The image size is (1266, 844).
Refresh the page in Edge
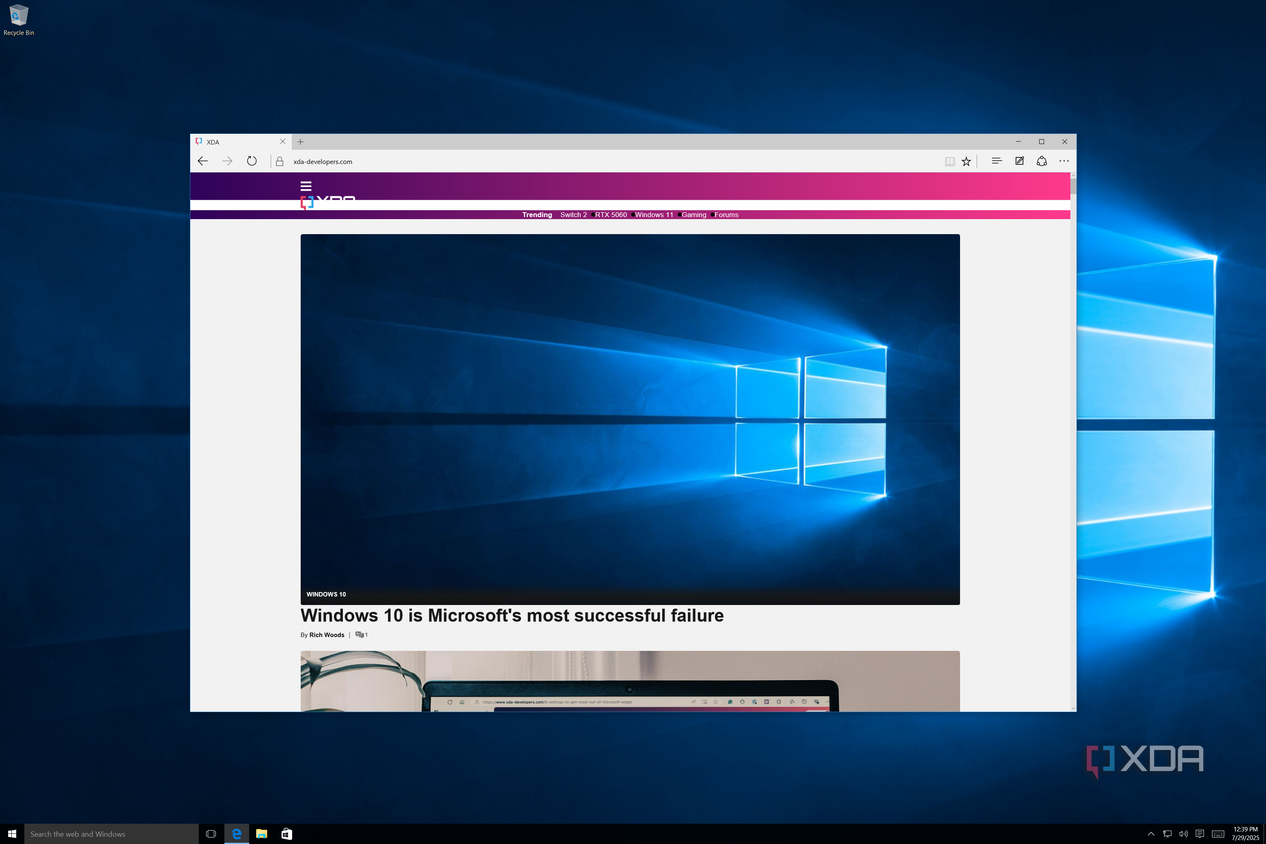[252, 161]
